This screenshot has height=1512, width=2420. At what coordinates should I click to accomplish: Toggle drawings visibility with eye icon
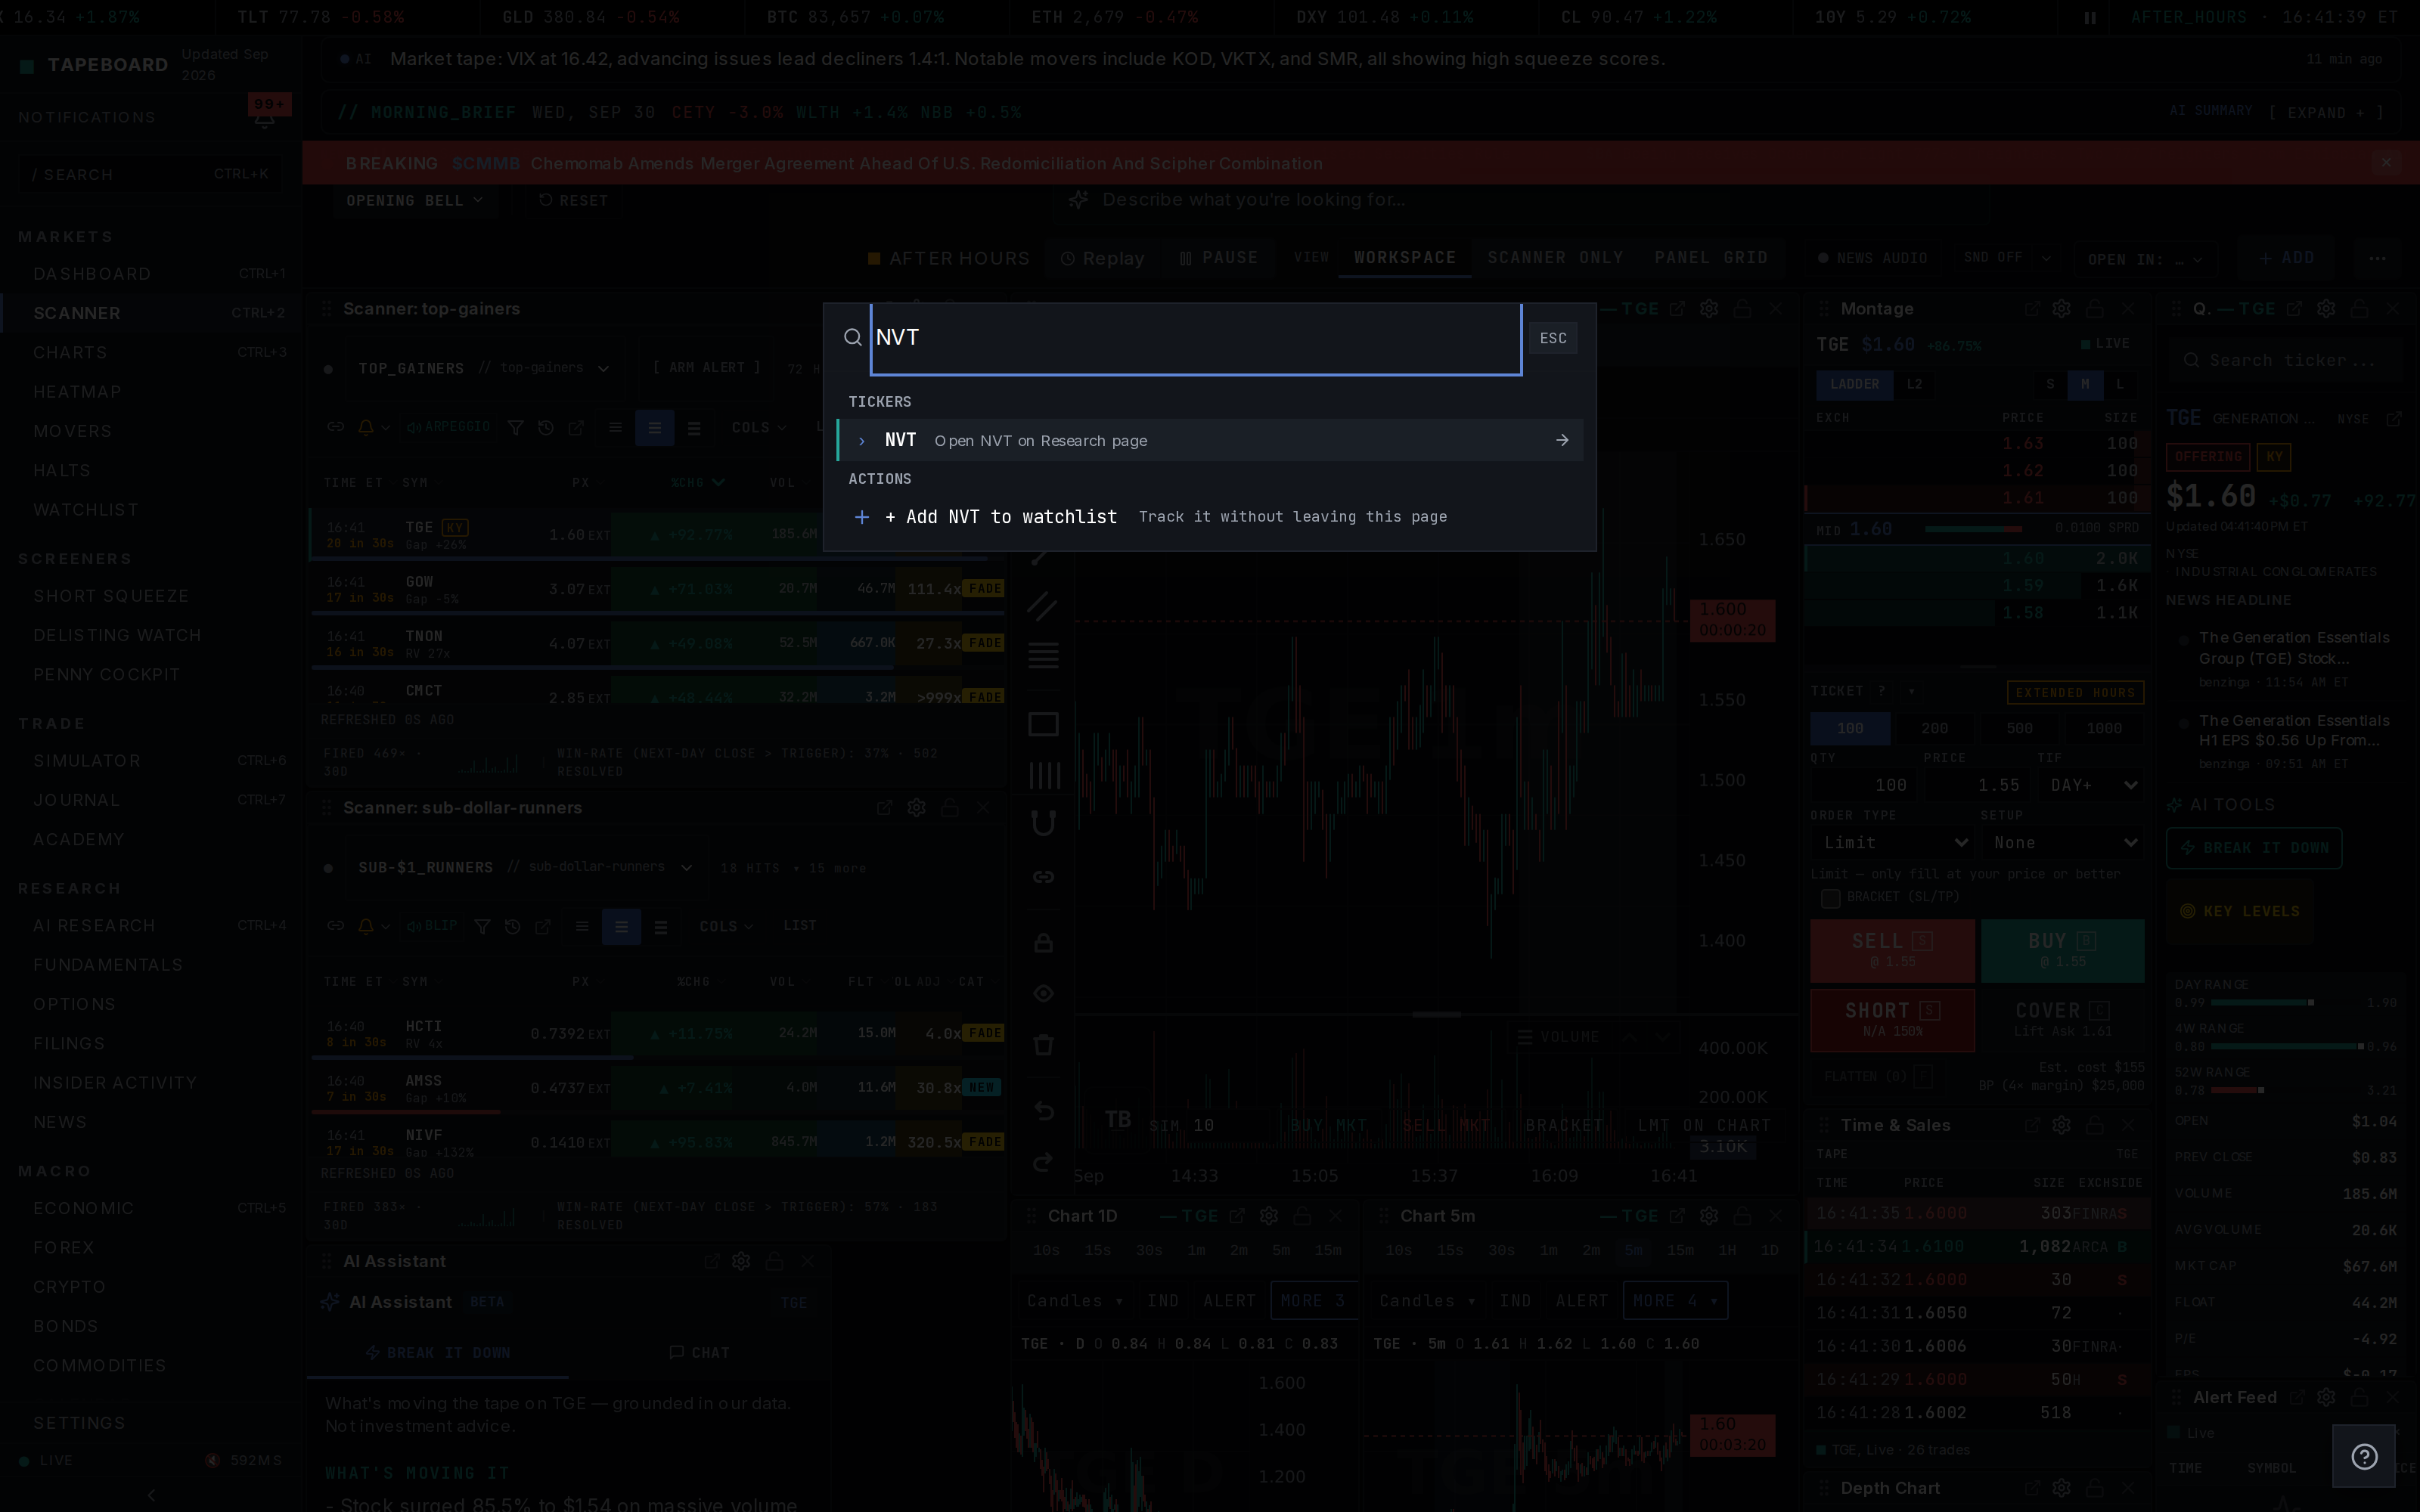point(1043,994)
